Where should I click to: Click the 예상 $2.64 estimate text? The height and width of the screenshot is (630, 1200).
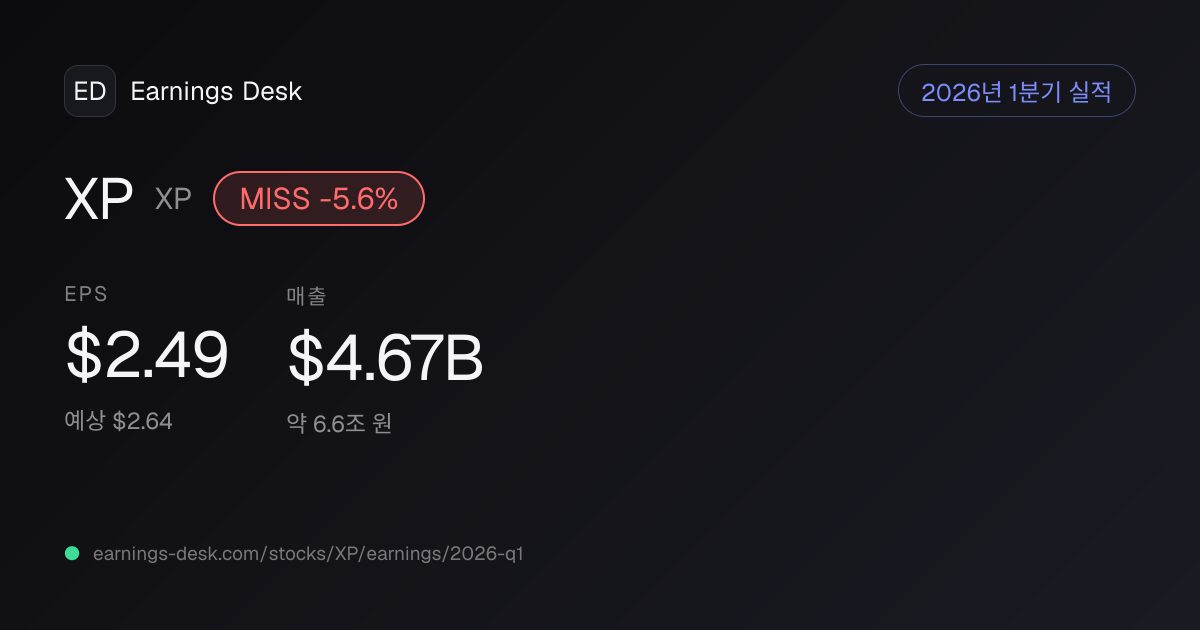pyautogui.click(x=119, y=421)
